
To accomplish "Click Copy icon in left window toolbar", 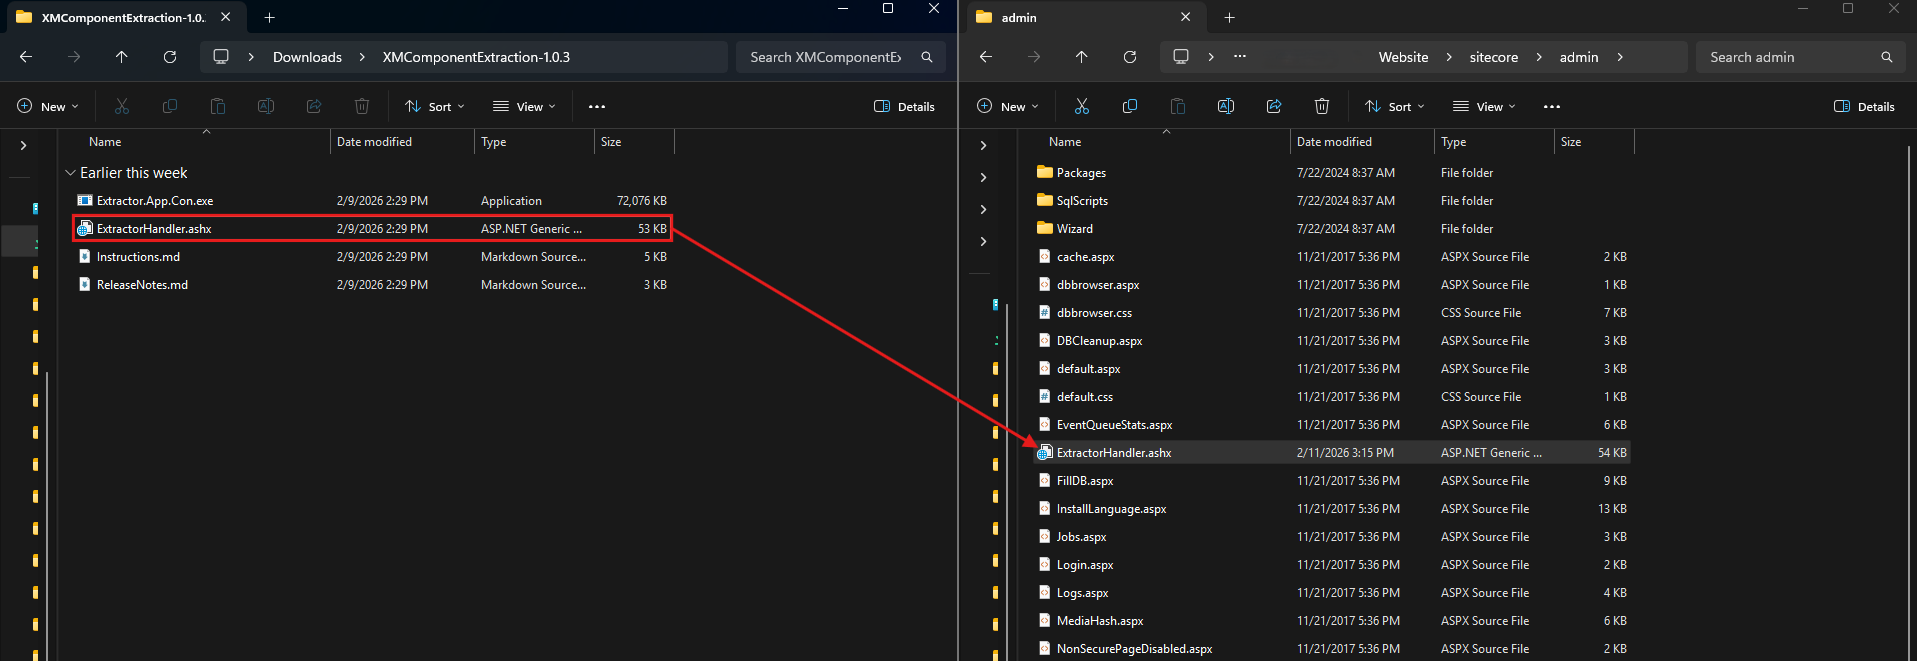I will [x=170, y=106].
